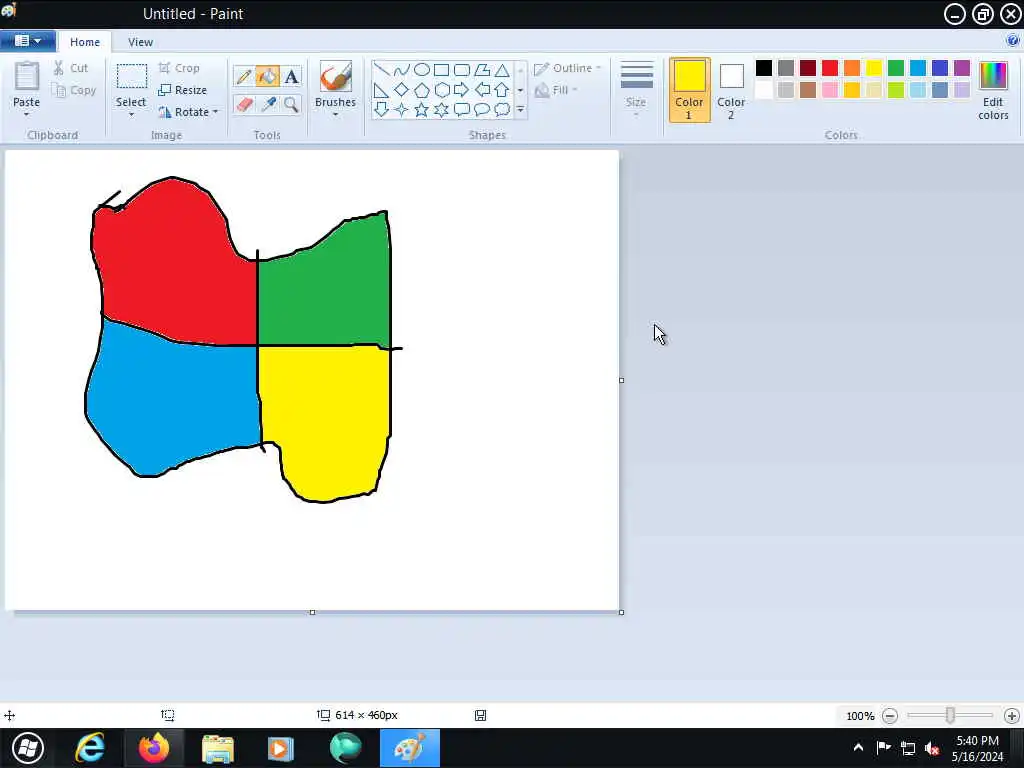
Task: Choose the straight Line shape
Action: [381, 70]
